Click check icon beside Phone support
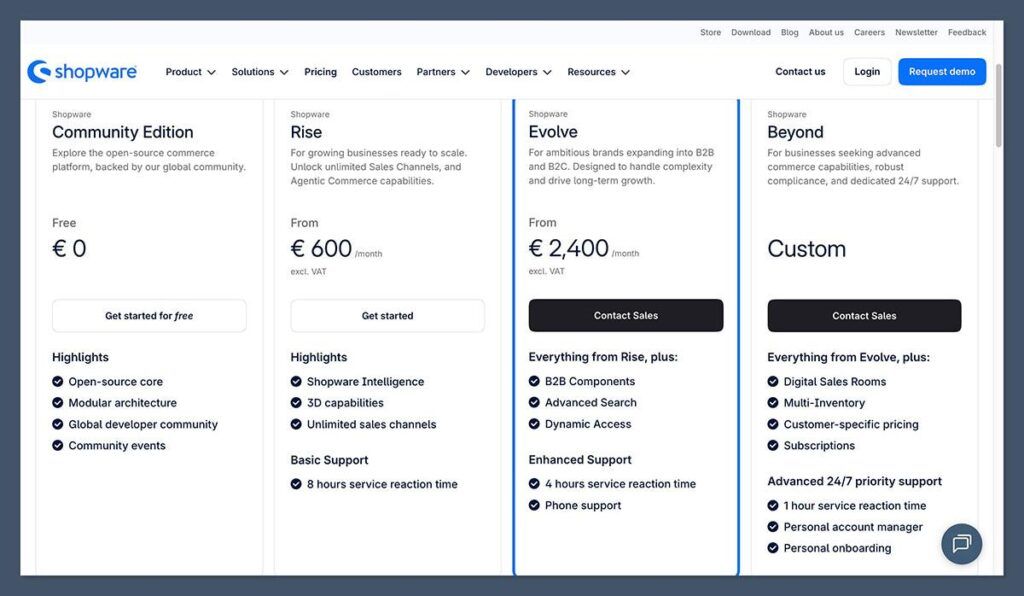The image size is (1024, 596). click(x=534, y=505)
